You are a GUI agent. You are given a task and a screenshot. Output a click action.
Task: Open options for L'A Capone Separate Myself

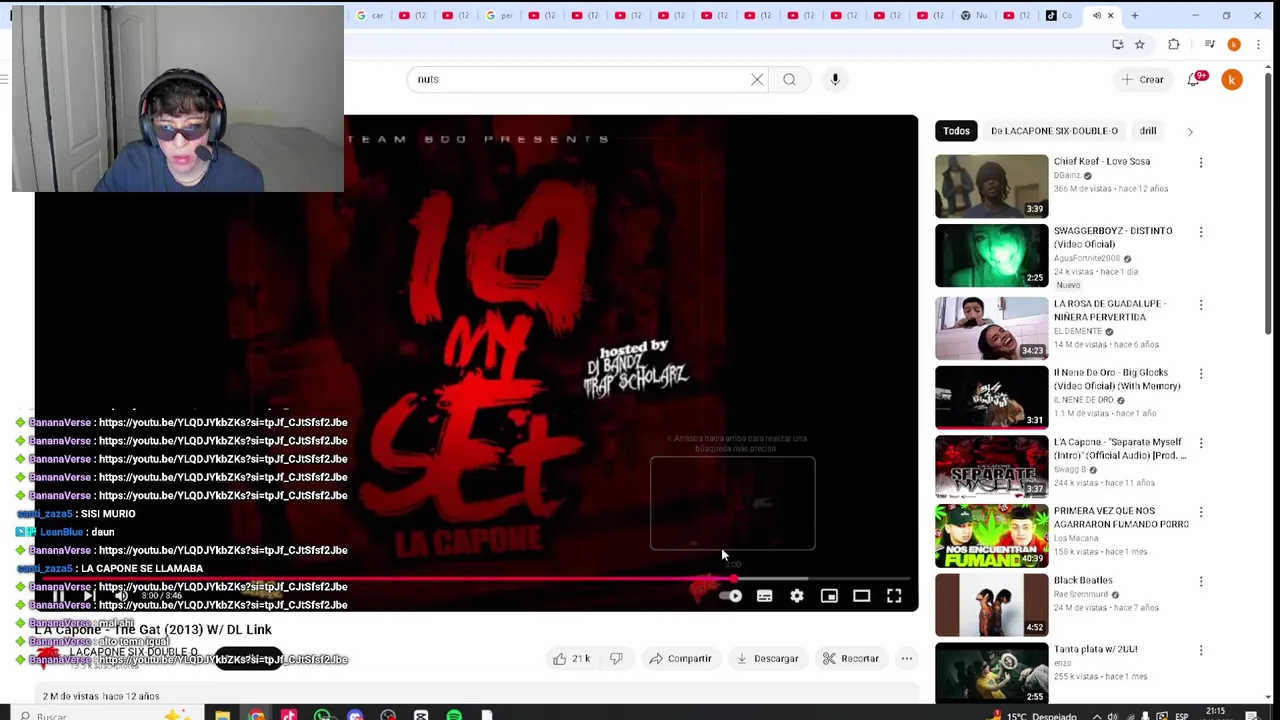1201,443
